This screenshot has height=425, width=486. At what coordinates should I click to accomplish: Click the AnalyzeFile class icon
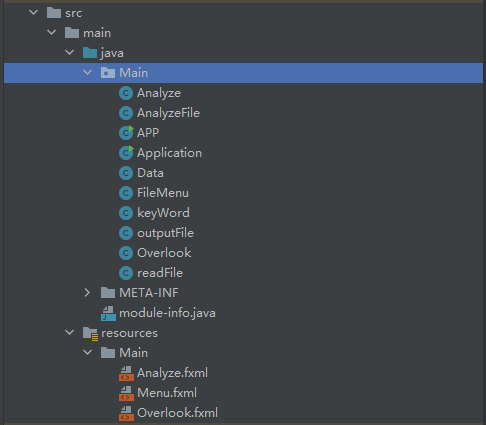(126, 113)
